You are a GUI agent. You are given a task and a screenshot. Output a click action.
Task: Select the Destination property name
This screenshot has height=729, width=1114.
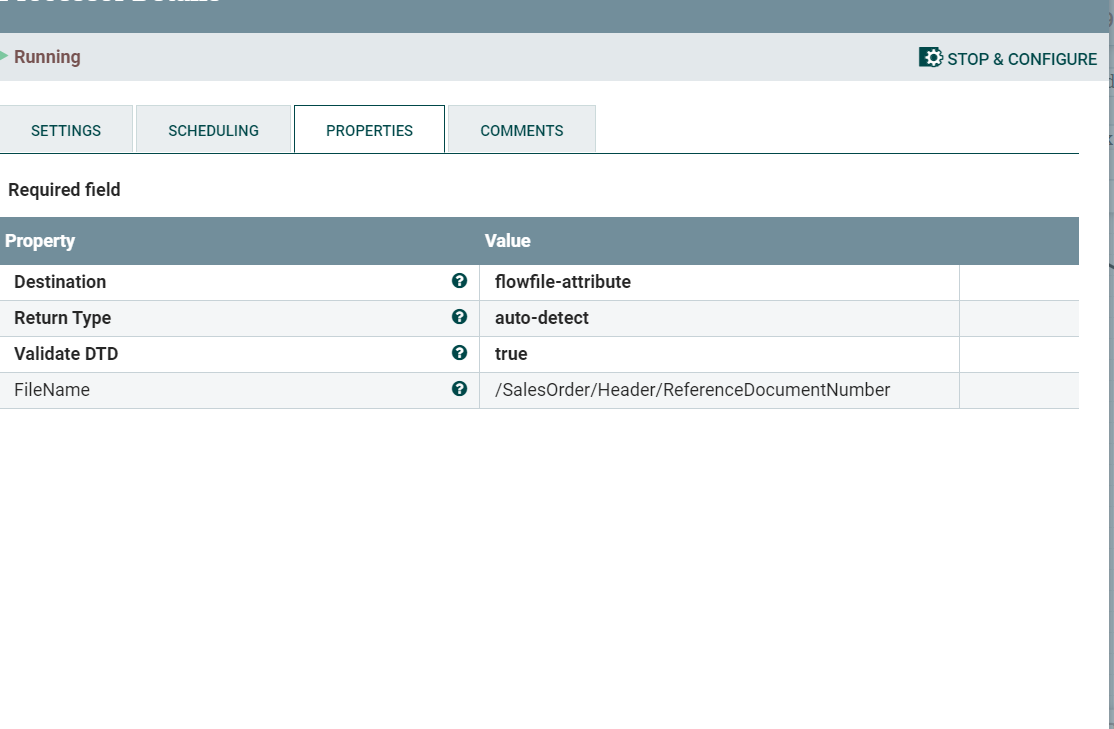coord(60,282)
